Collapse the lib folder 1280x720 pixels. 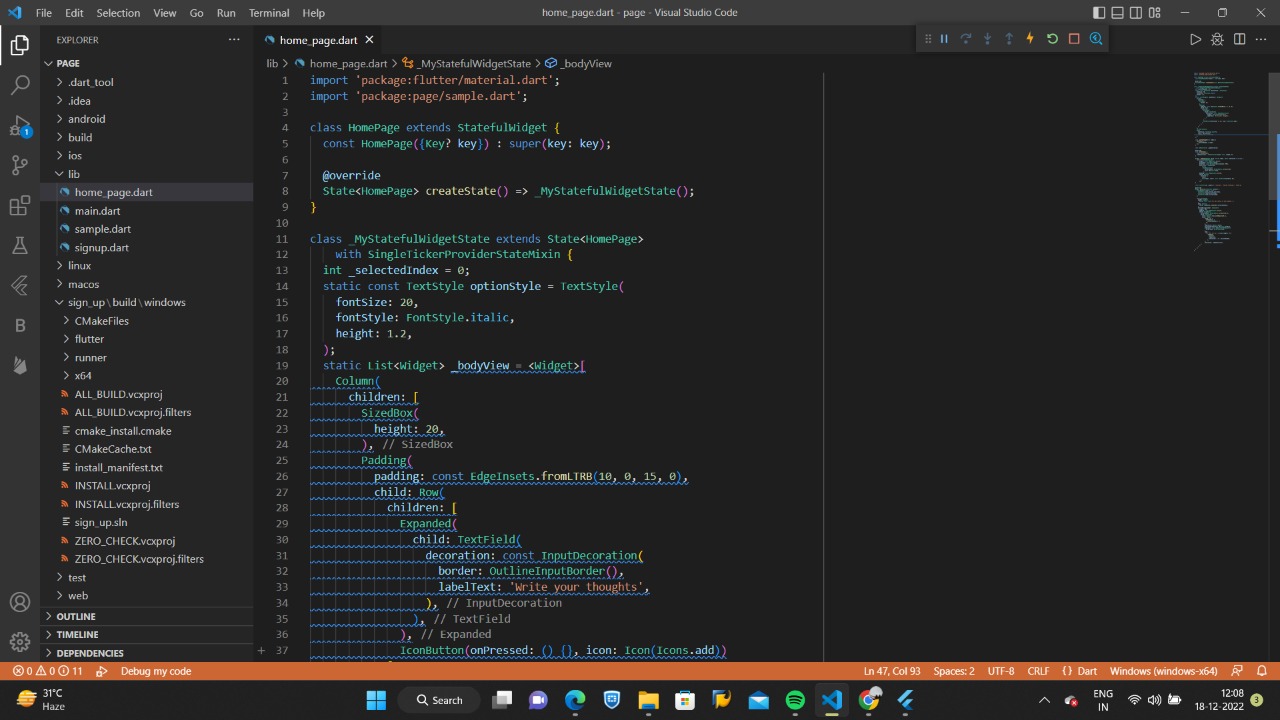tap(73, 174)
